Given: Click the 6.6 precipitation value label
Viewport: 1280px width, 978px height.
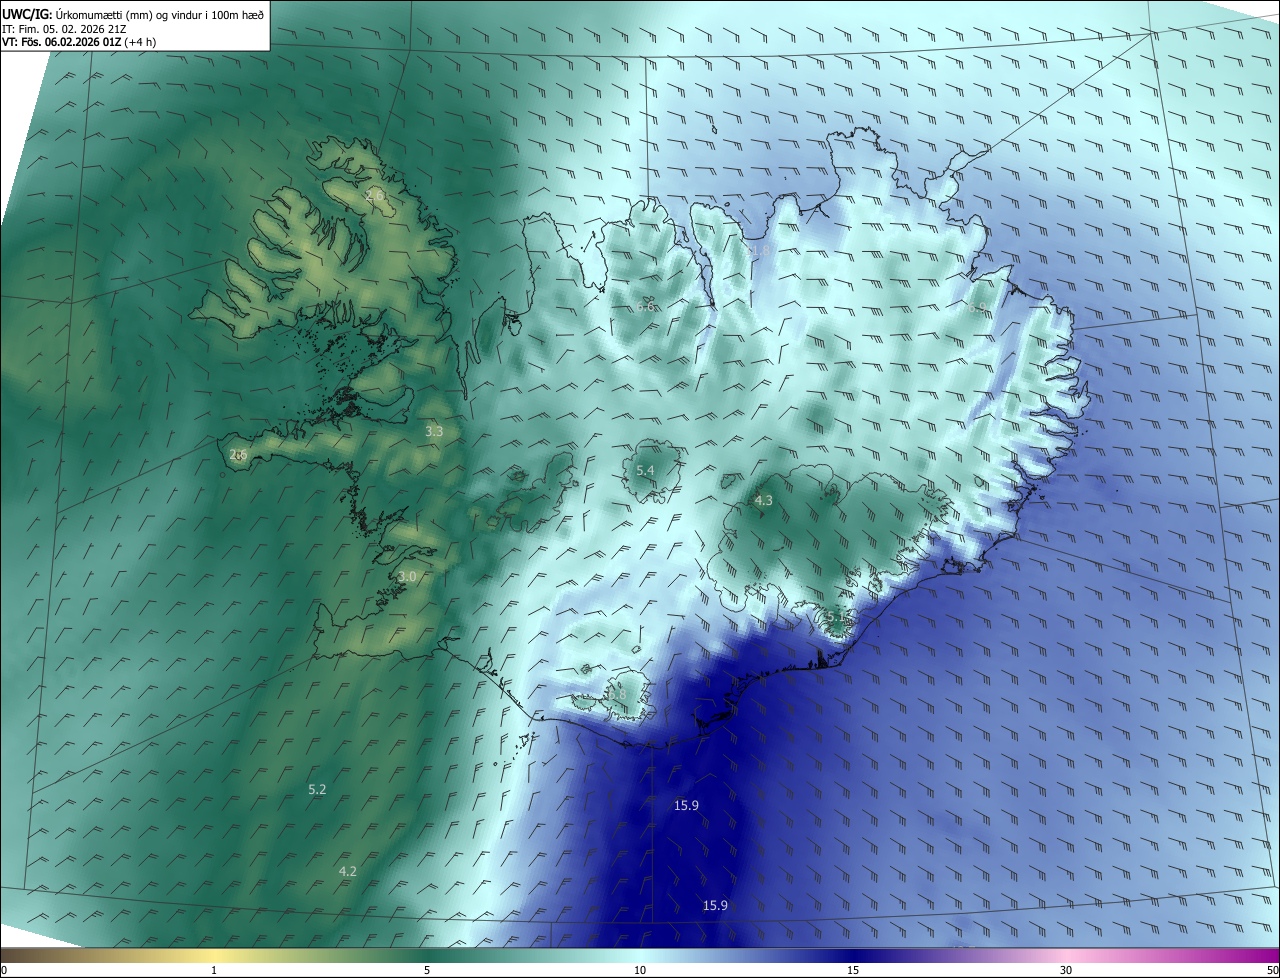Looking at the screenshot, I should click(x=646, y=307).
